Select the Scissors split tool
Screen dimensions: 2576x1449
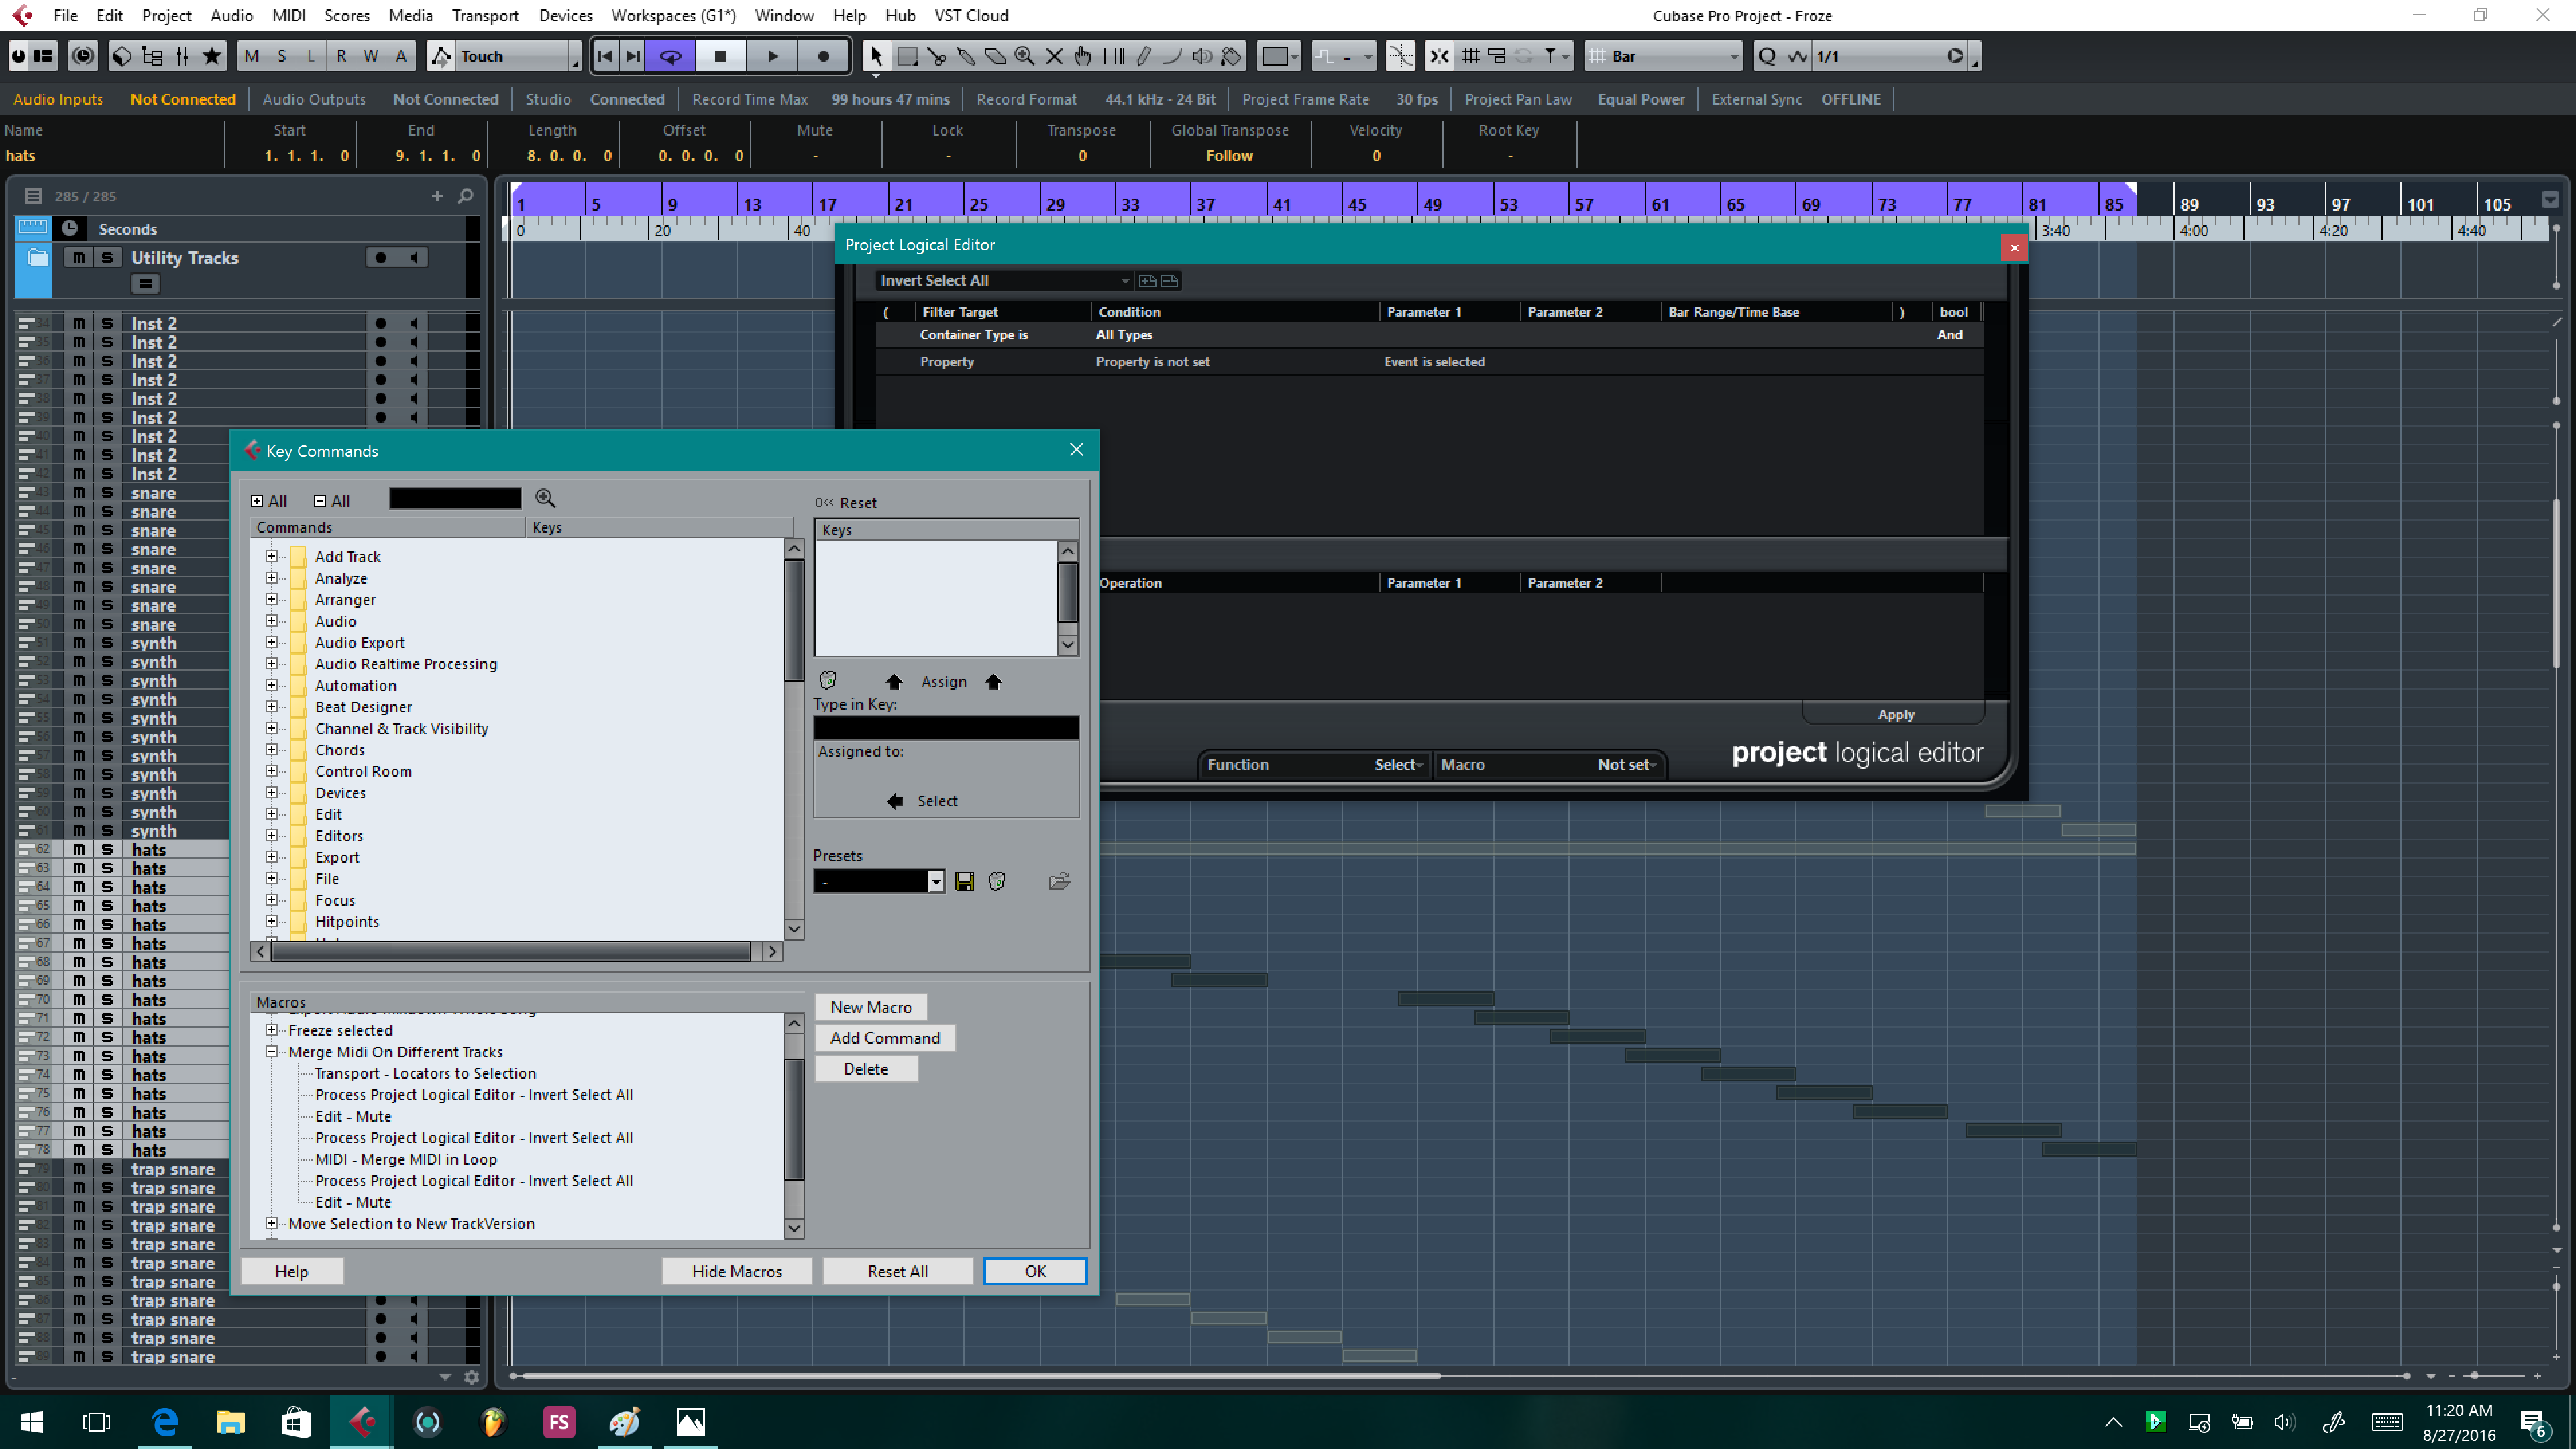(937, 56)
